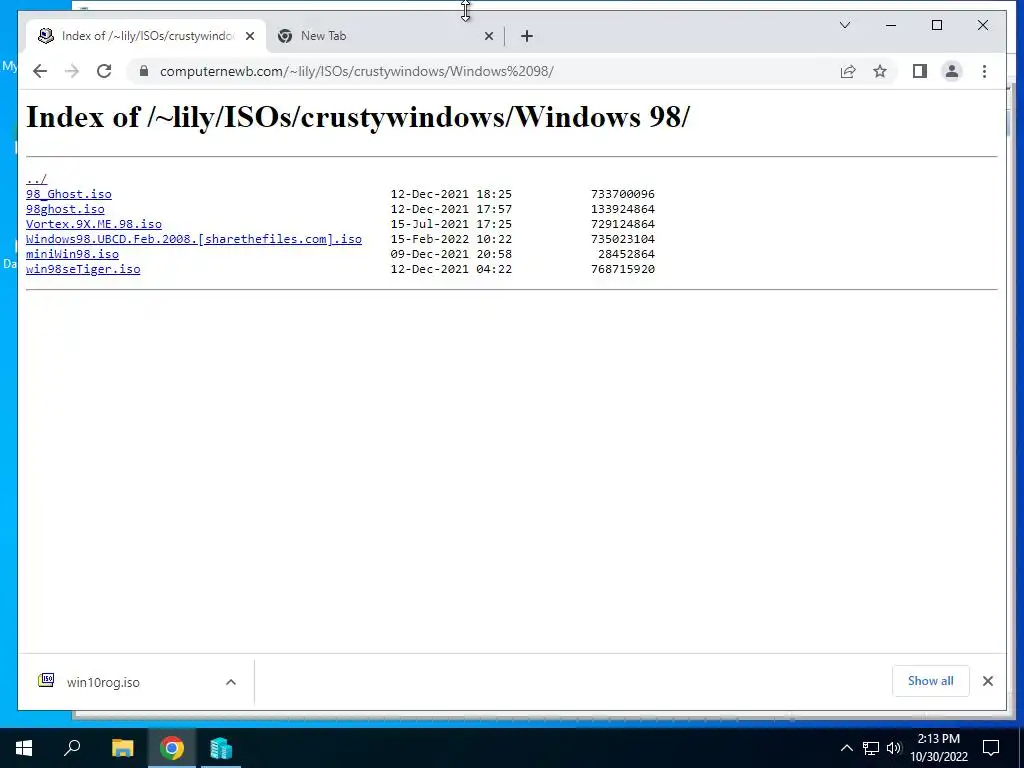The width and height of the screenshot is (1024, 768).
Task: Open the clock showing 2:13 PM
Action: click(x=939, y=748)
